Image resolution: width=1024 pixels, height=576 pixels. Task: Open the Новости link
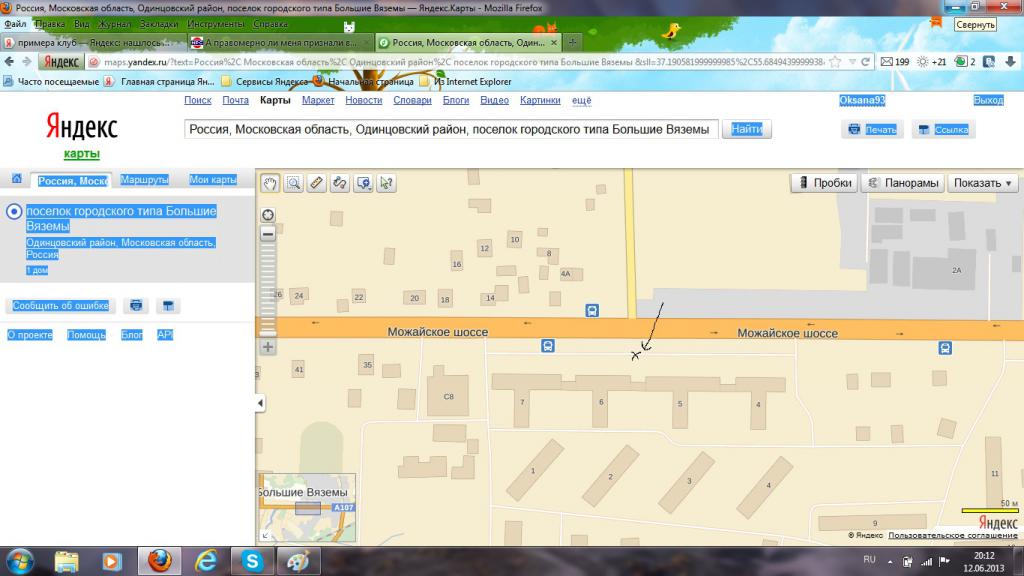(364, 101)
